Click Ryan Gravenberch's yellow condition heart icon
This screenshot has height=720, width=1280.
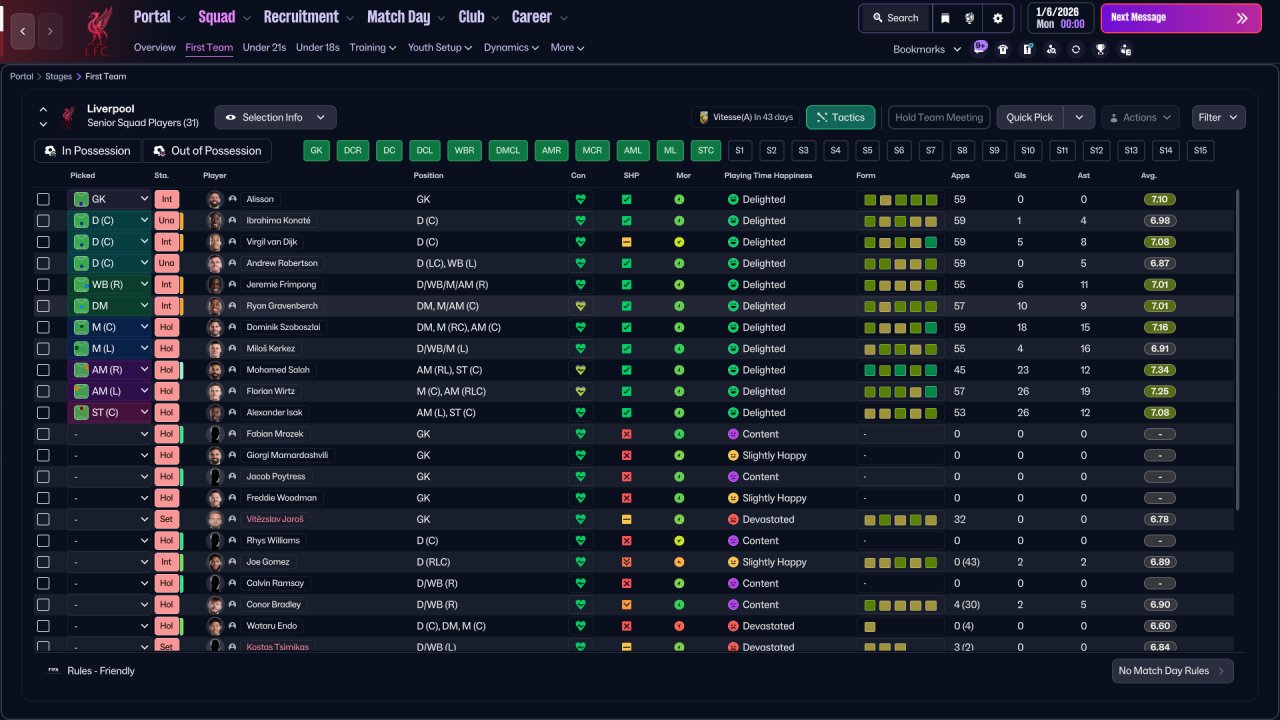click(580, 306)
